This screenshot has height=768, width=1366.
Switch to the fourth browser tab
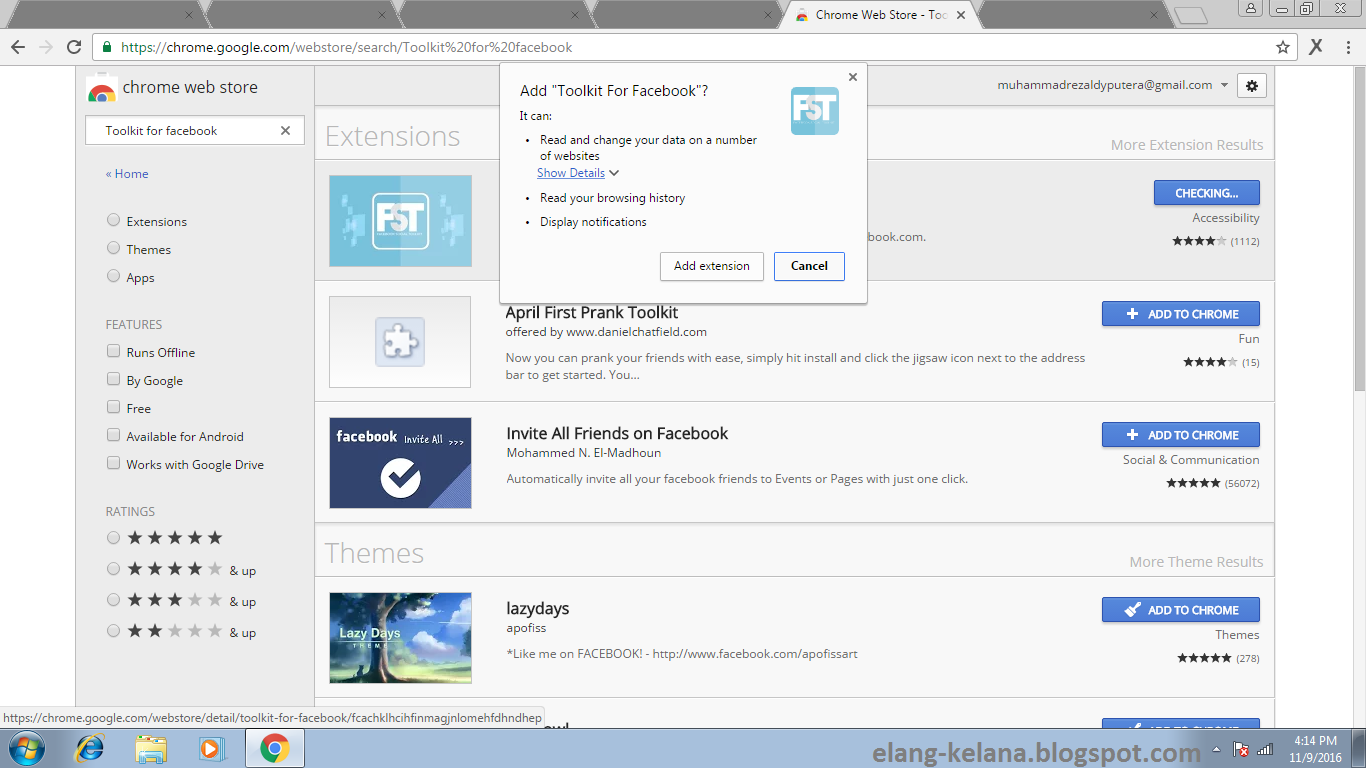[x=684, y=15]
